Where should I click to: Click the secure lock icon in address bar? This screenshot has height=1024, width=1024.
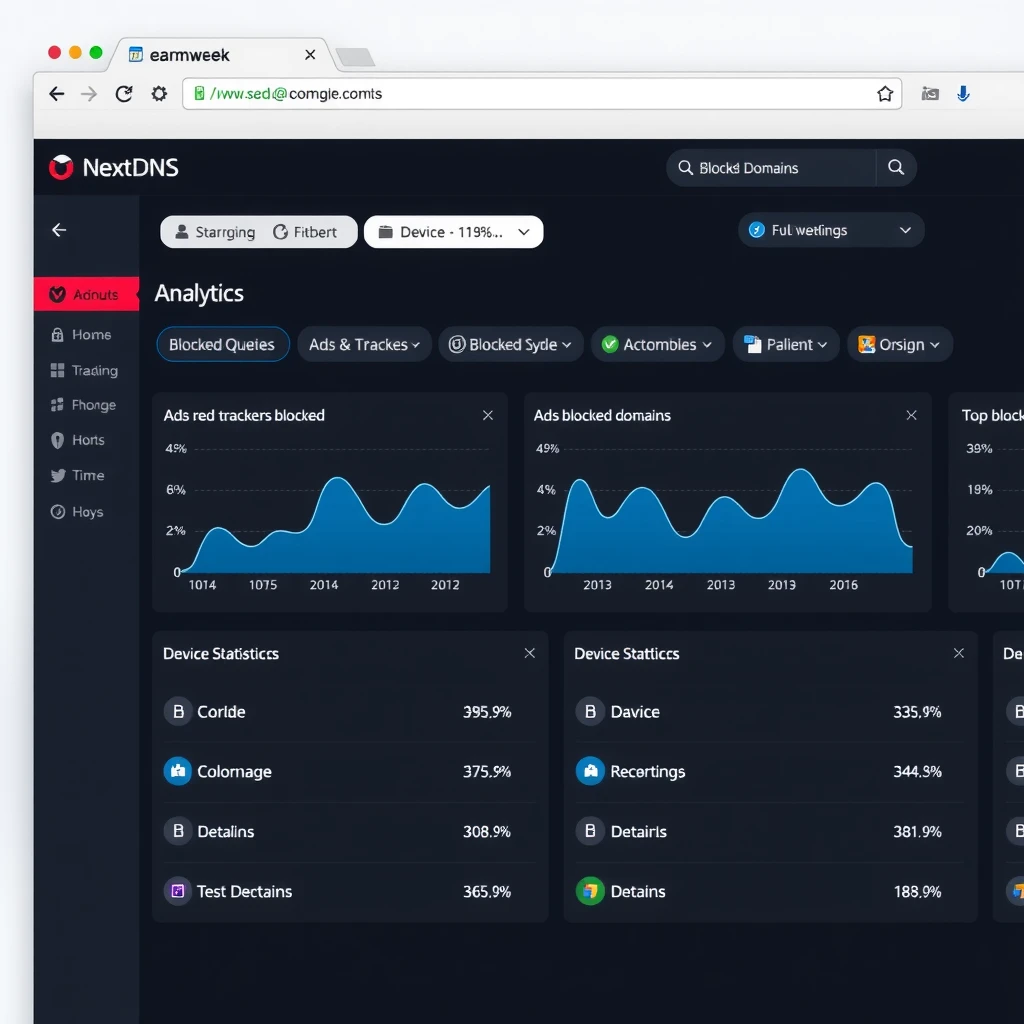tap(200, 93)
